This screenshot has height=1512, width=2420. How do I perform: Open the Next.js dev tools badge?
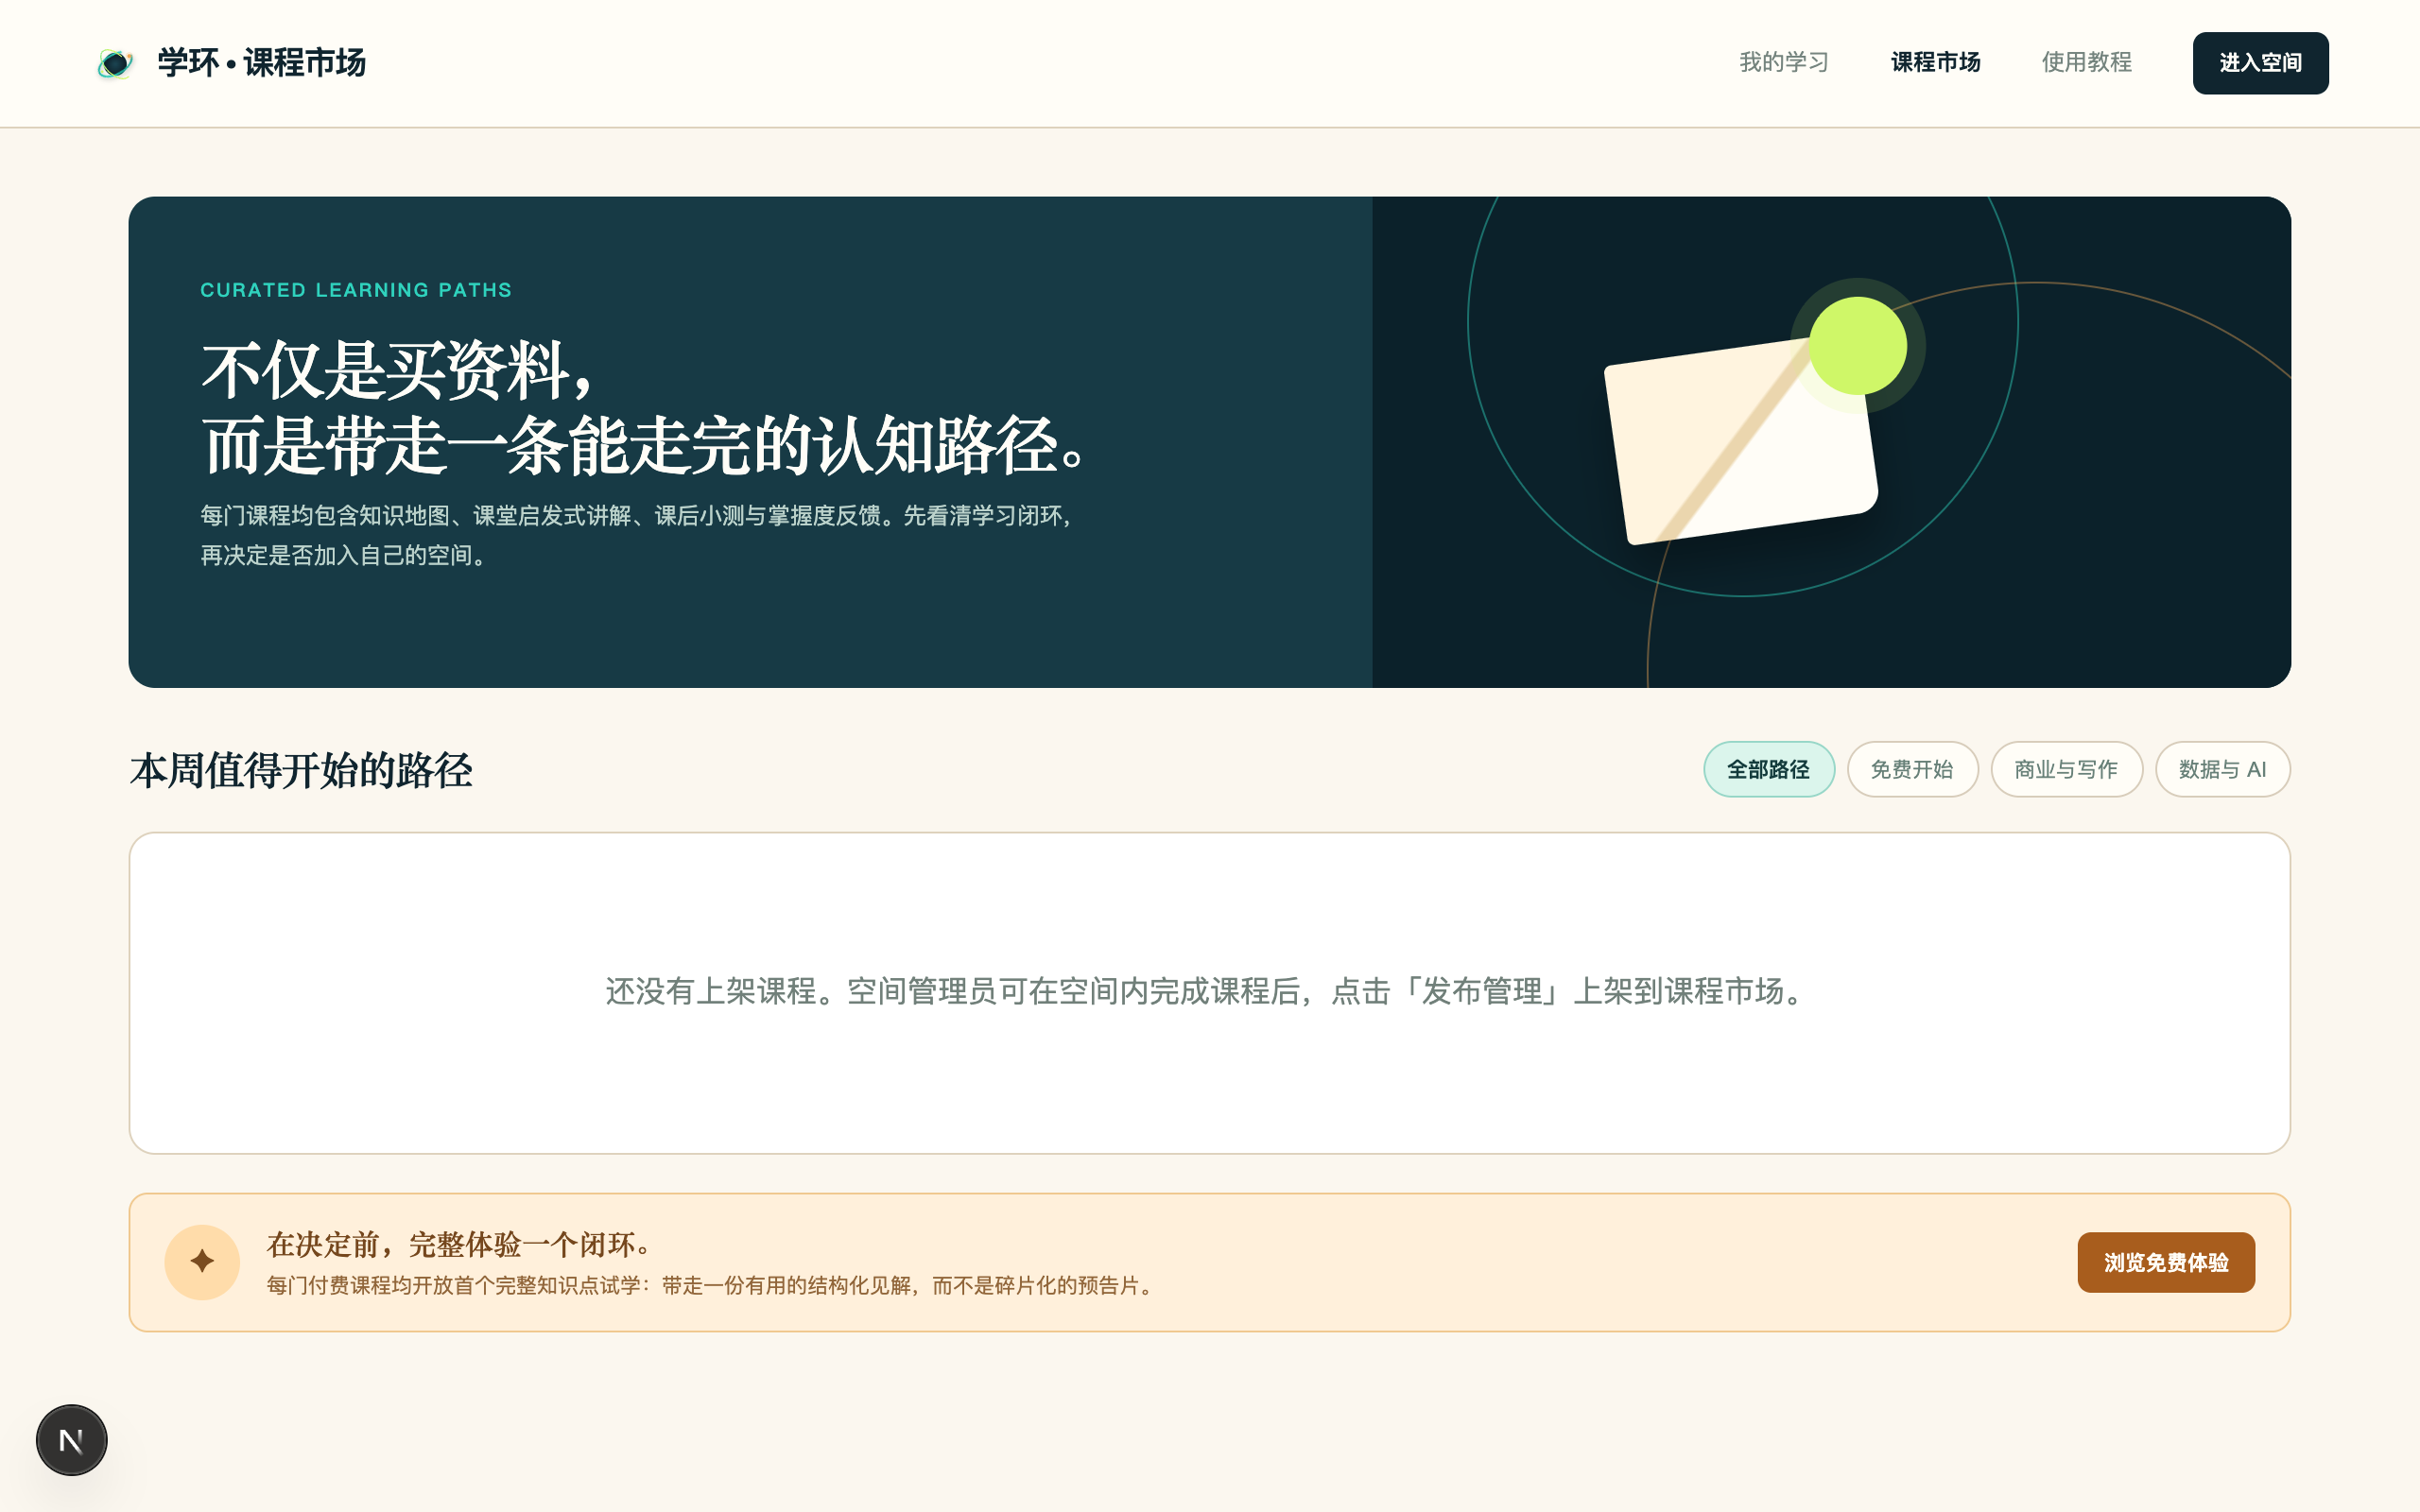(x=72, y=1440)
